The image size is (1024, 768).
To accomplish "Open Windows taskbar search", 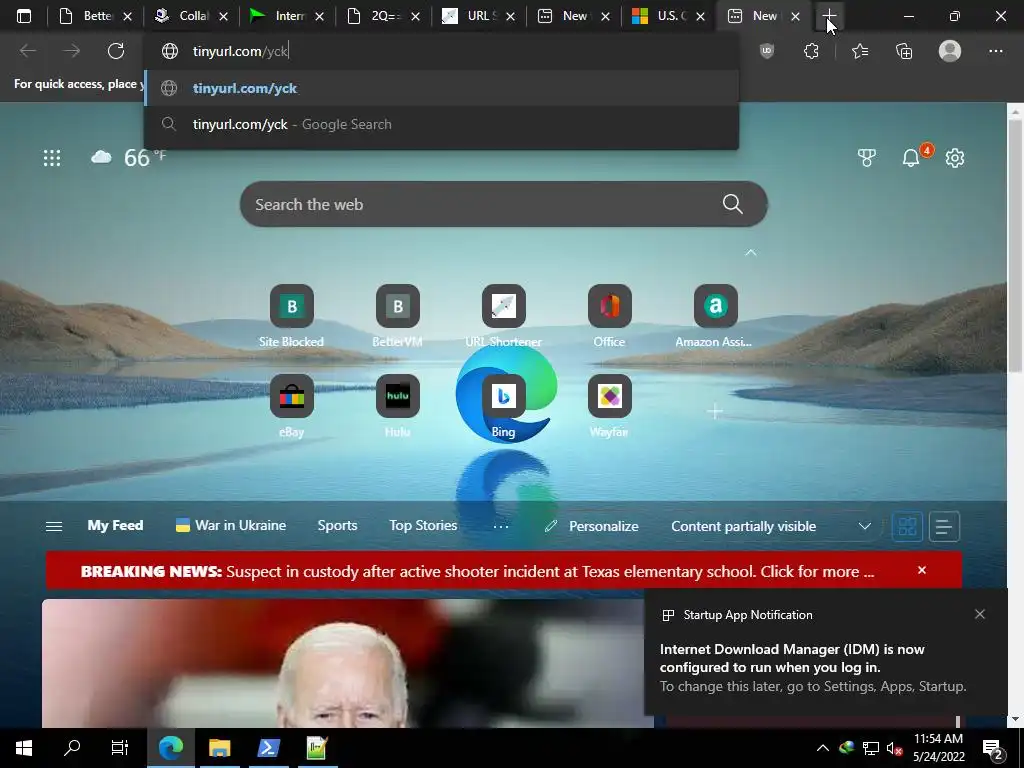I will (72, 748).
